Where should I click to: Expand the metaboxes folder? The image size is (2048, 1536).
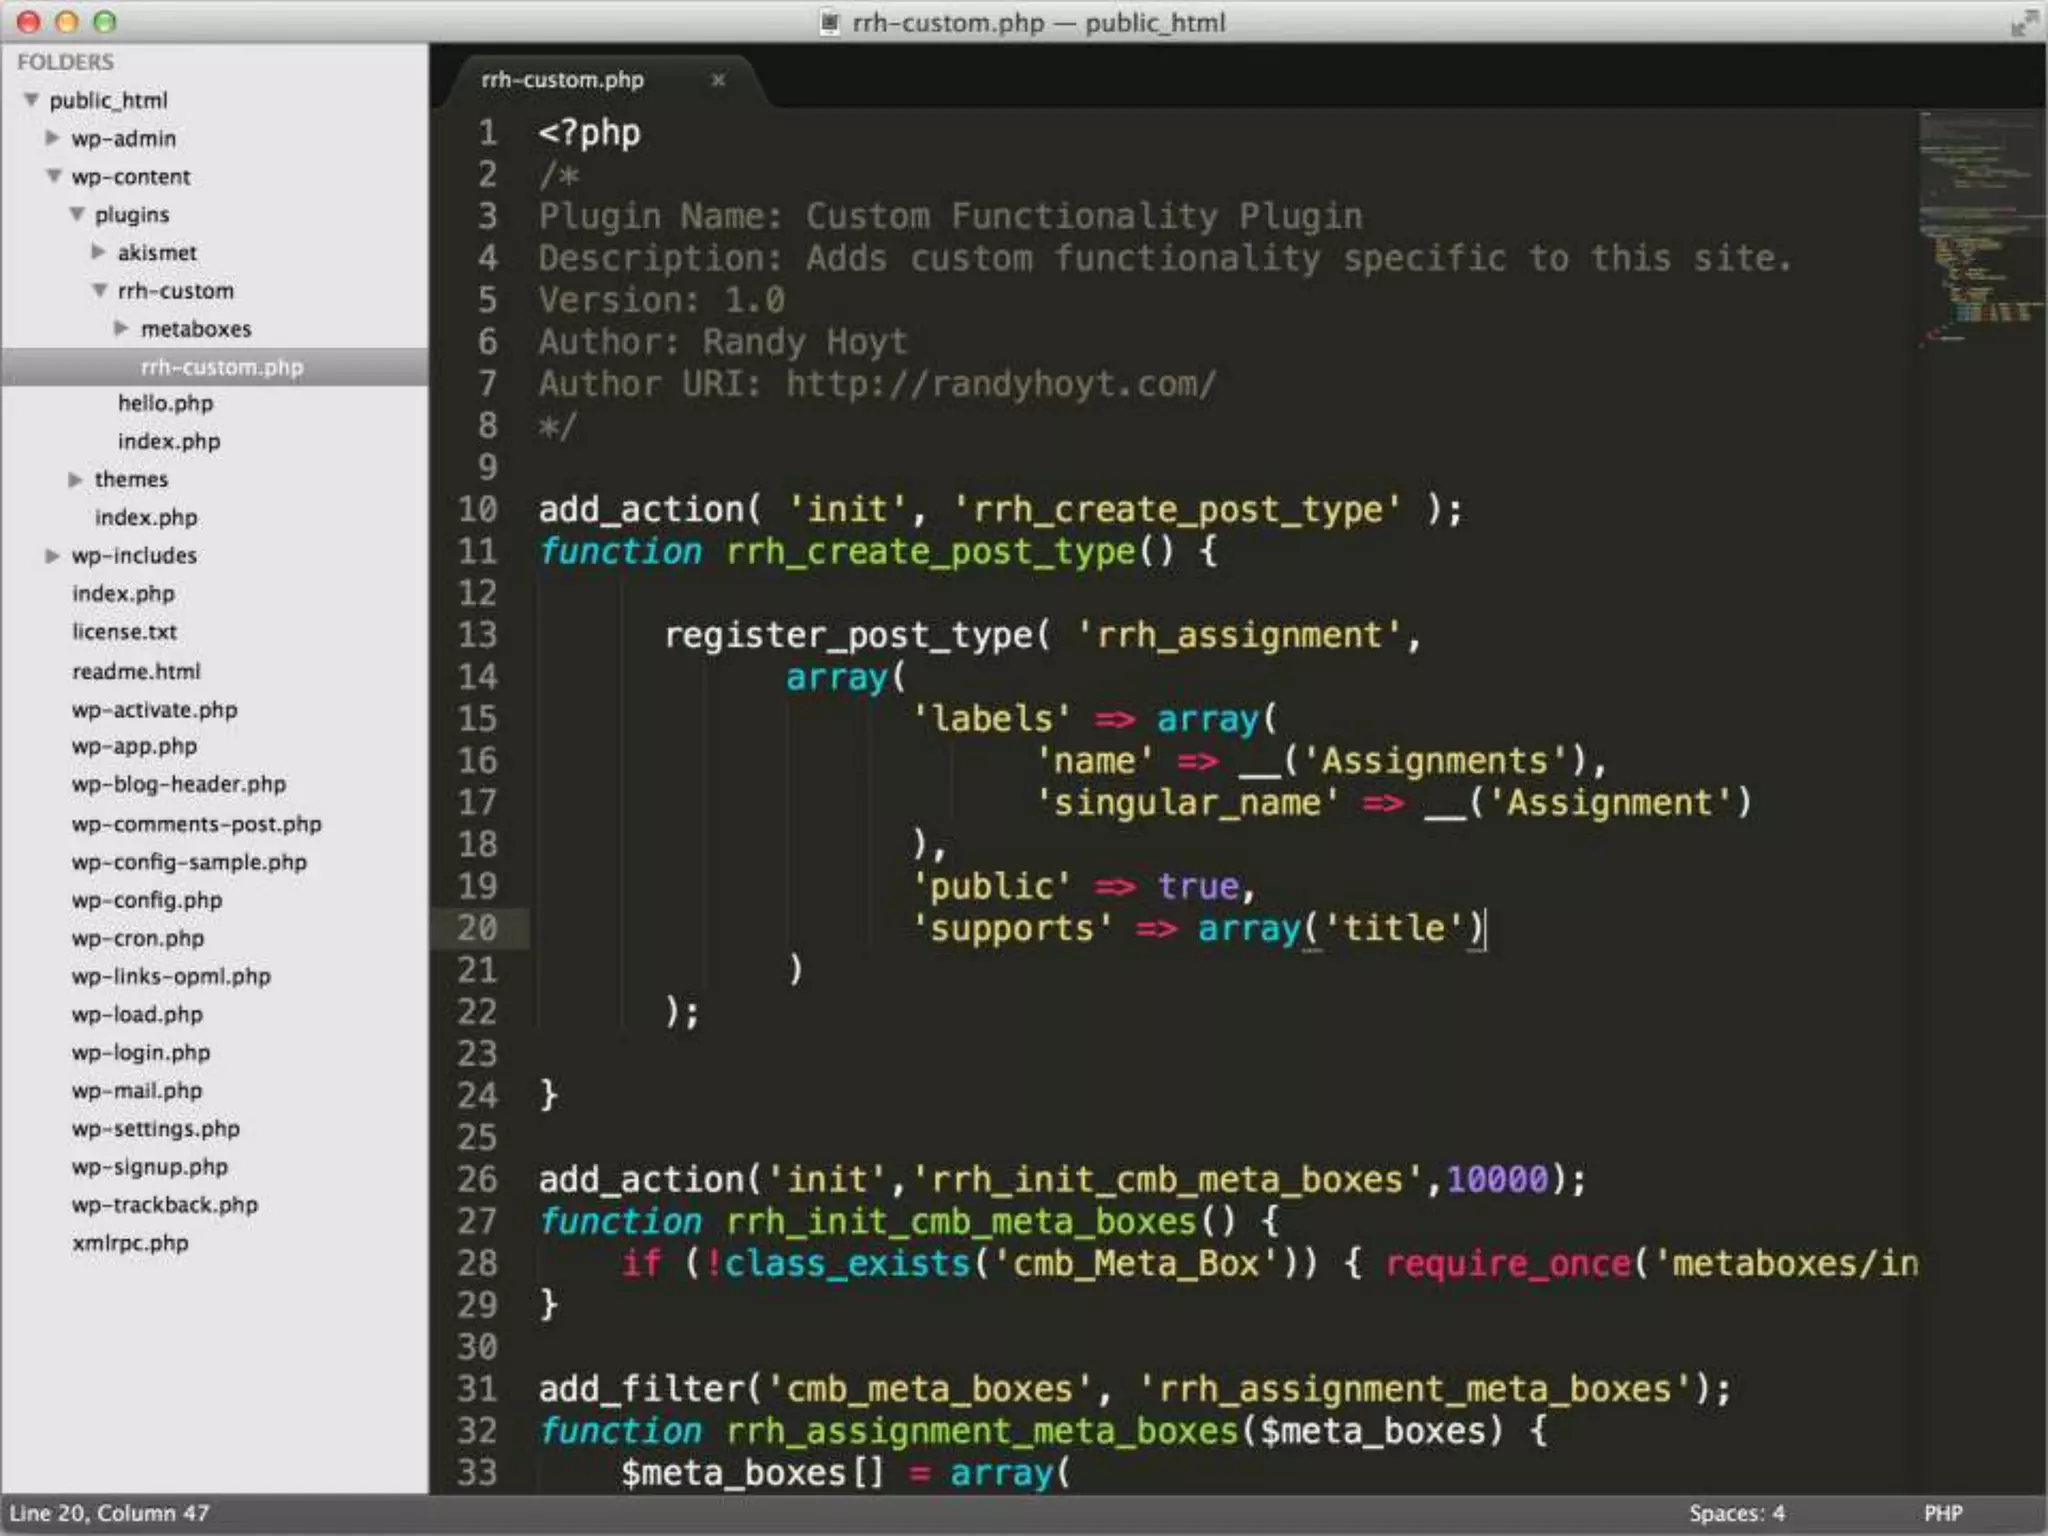pos(122,328)
